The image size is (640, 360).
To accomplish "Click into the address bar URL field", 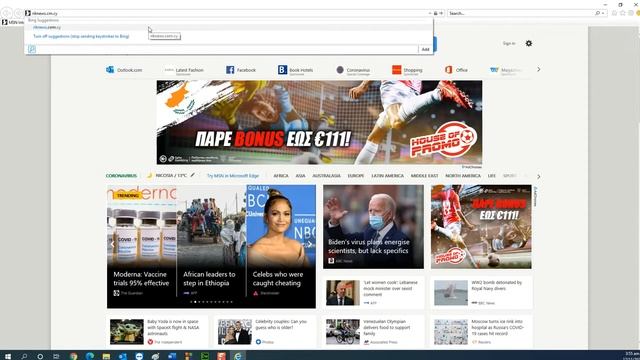I will [229, 13].
